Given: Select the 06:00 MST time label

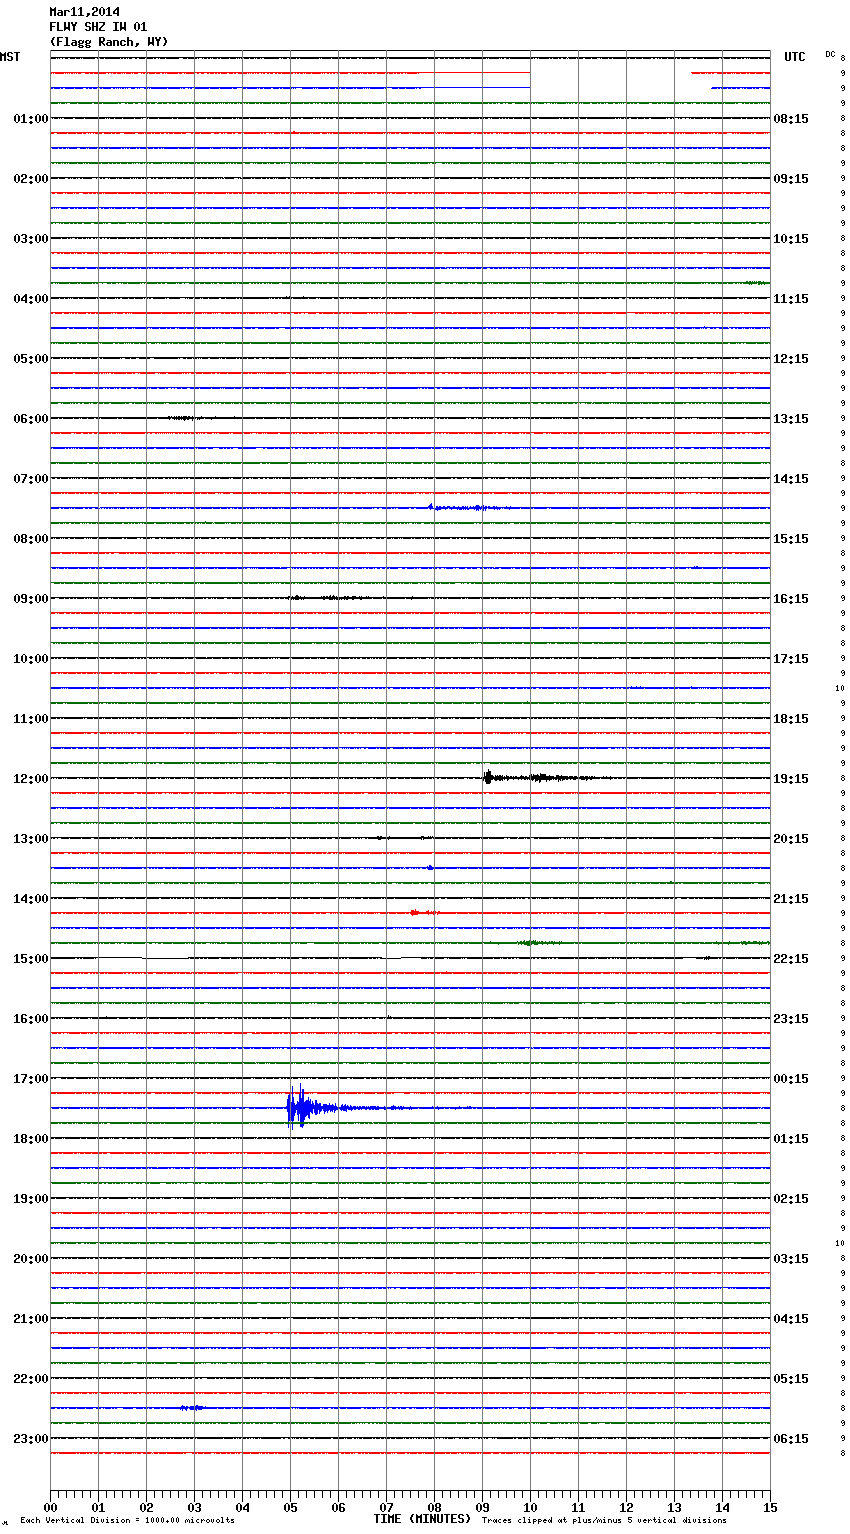Looking at the screenshot, I should coord(31,419).
